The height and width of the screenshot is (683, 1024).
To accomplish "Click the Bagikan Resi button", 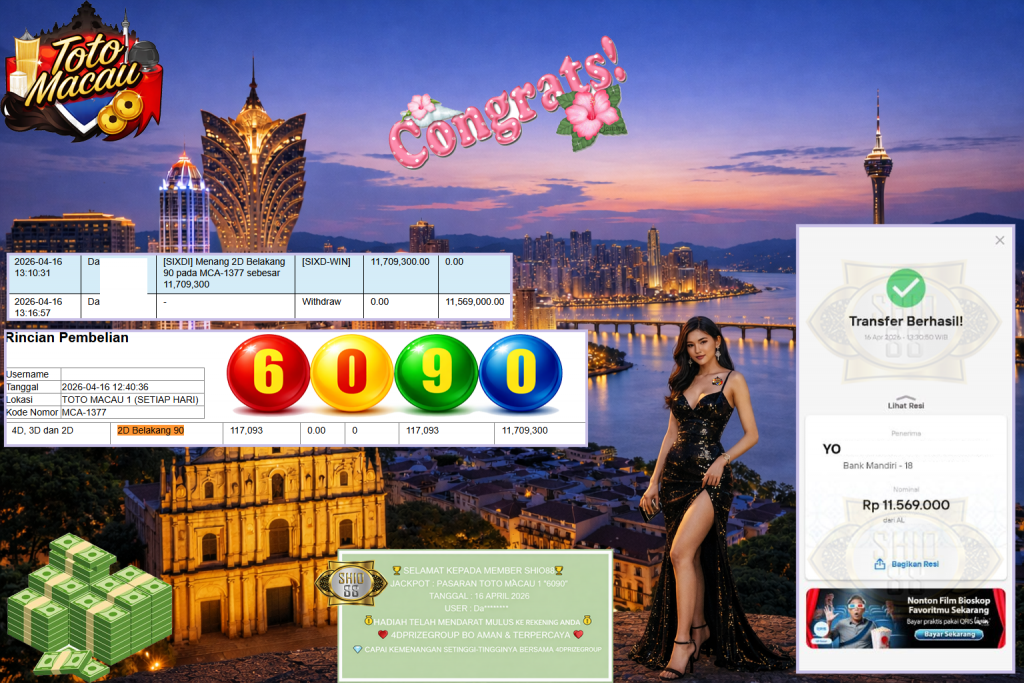I will pyautogui.click(x=915, y=563).
